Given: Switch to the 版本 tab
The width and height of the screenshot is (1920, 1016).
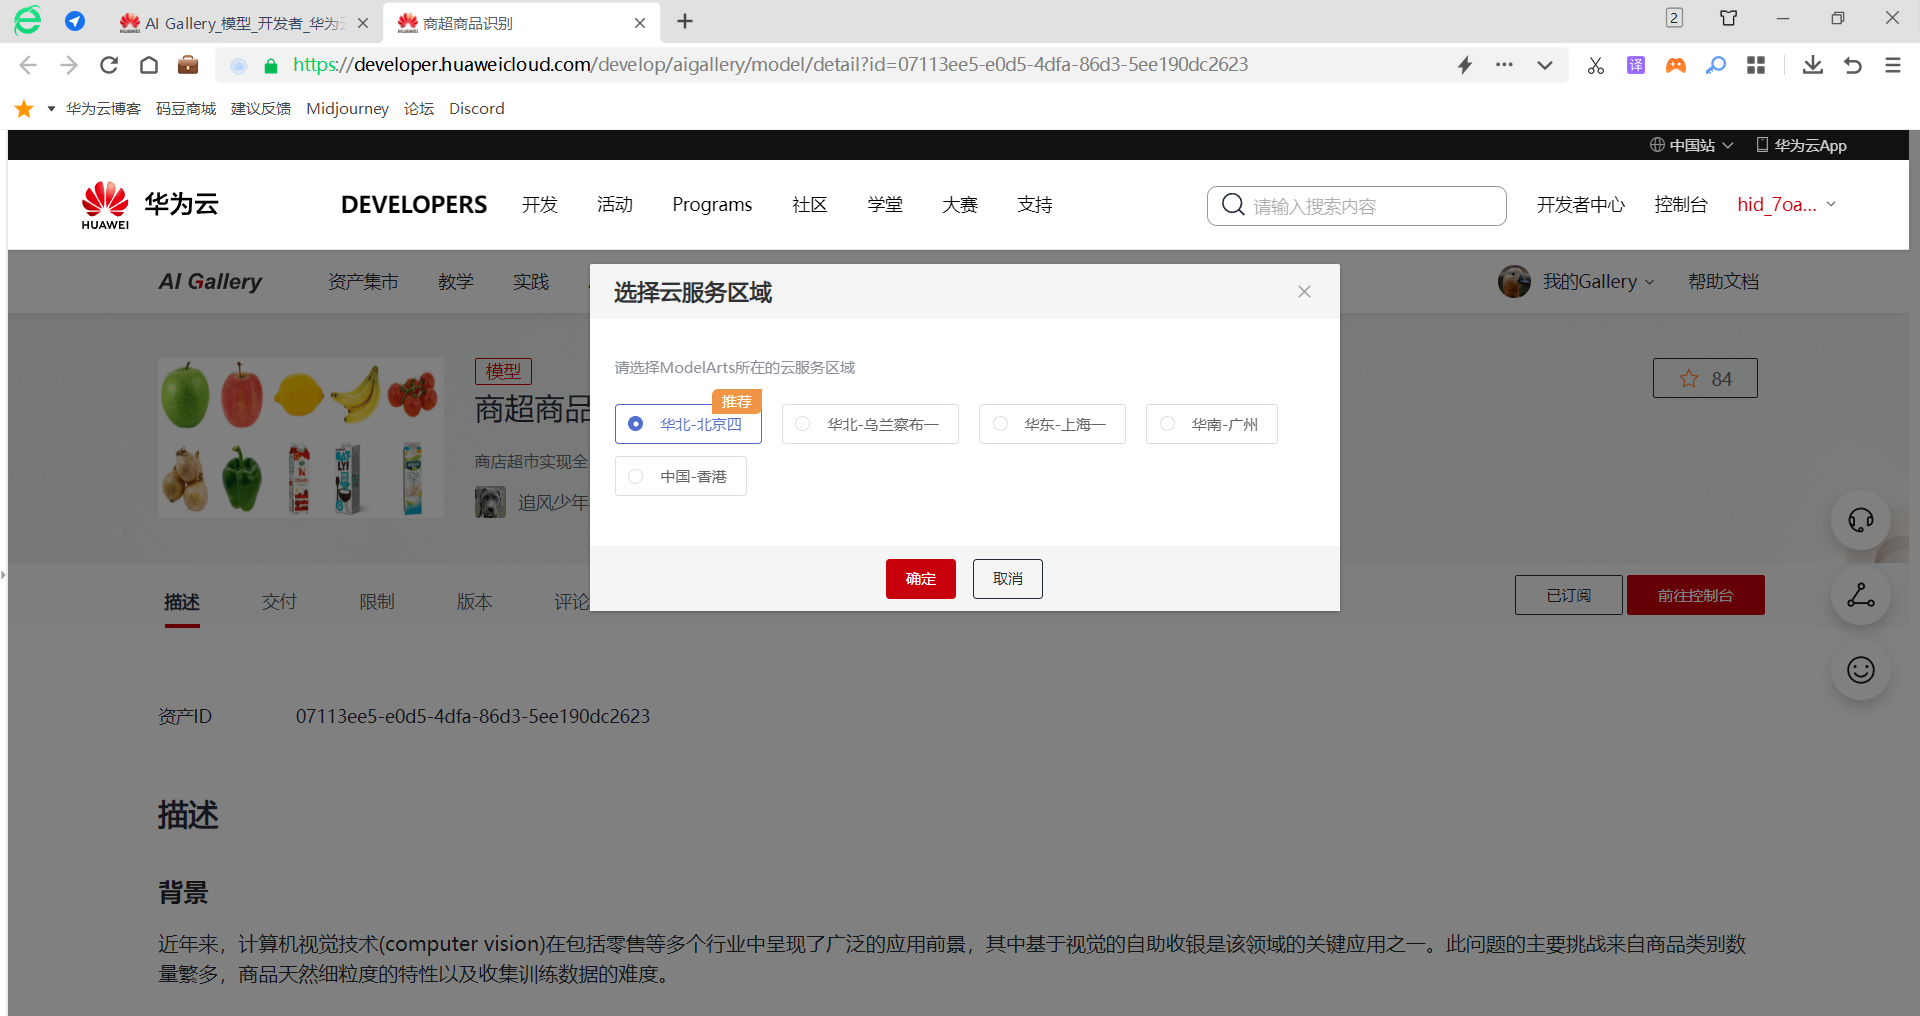Looking at the screenshot, I should 475,602.
